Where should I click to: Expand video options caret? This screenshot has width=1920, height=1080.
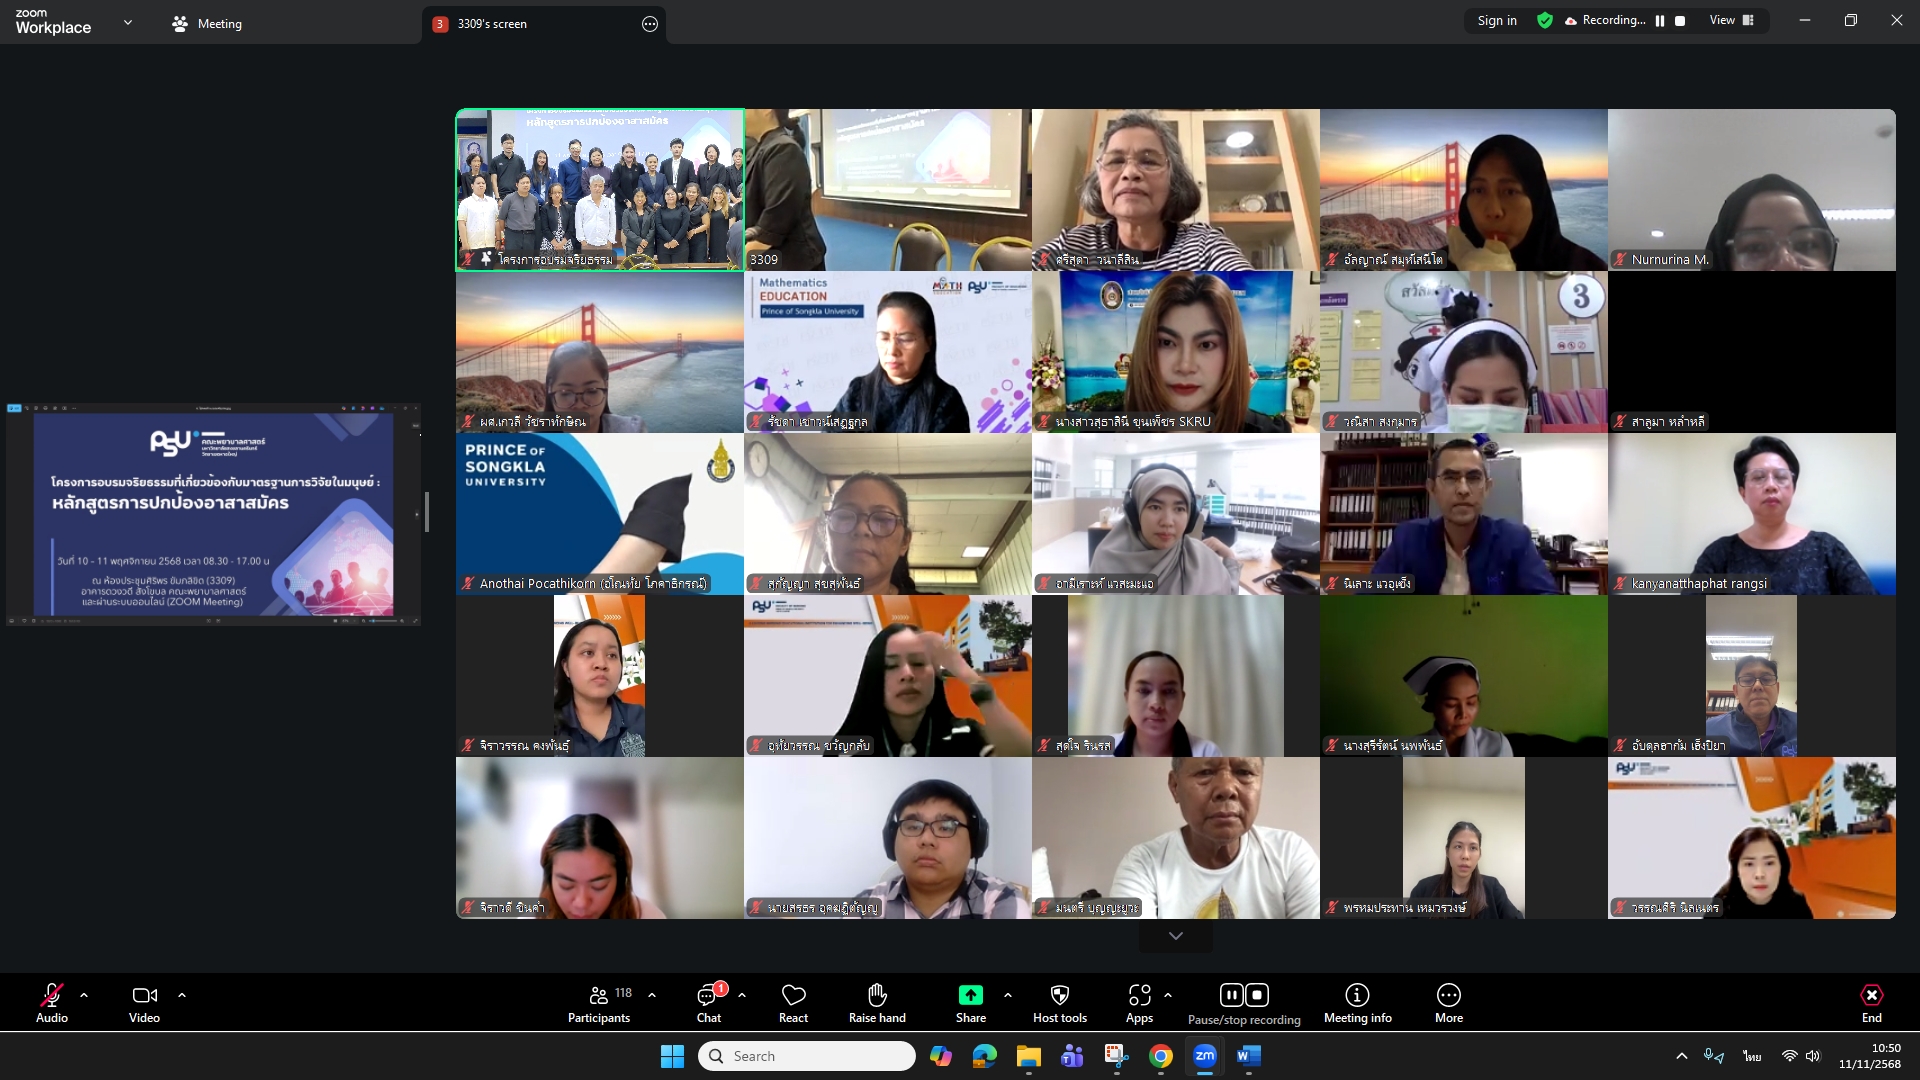coord(182,995)
